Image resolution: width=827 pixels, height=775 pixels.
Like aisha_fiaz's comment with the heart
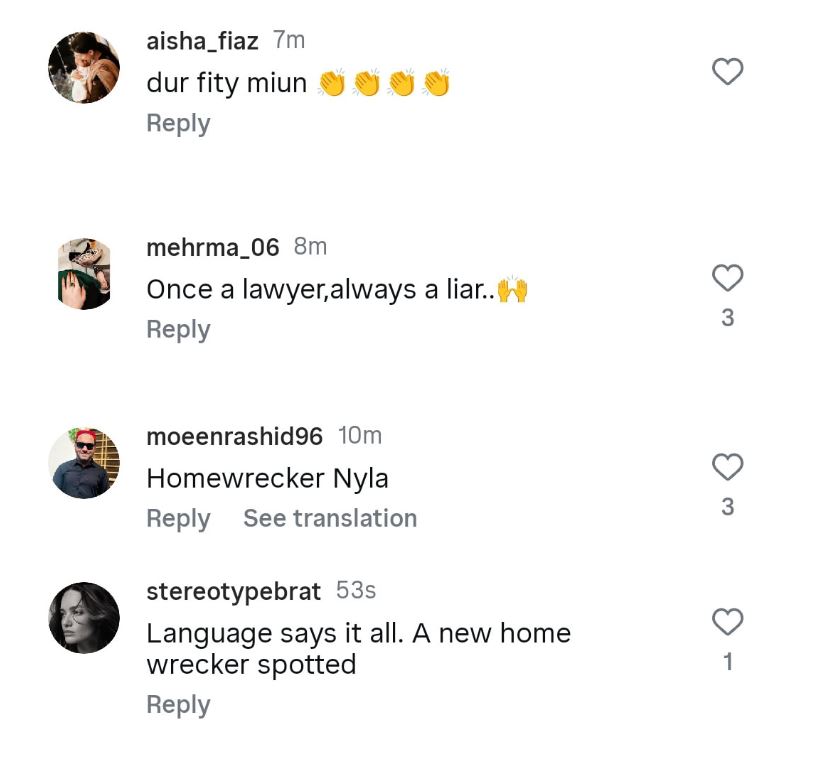[727, 72]
